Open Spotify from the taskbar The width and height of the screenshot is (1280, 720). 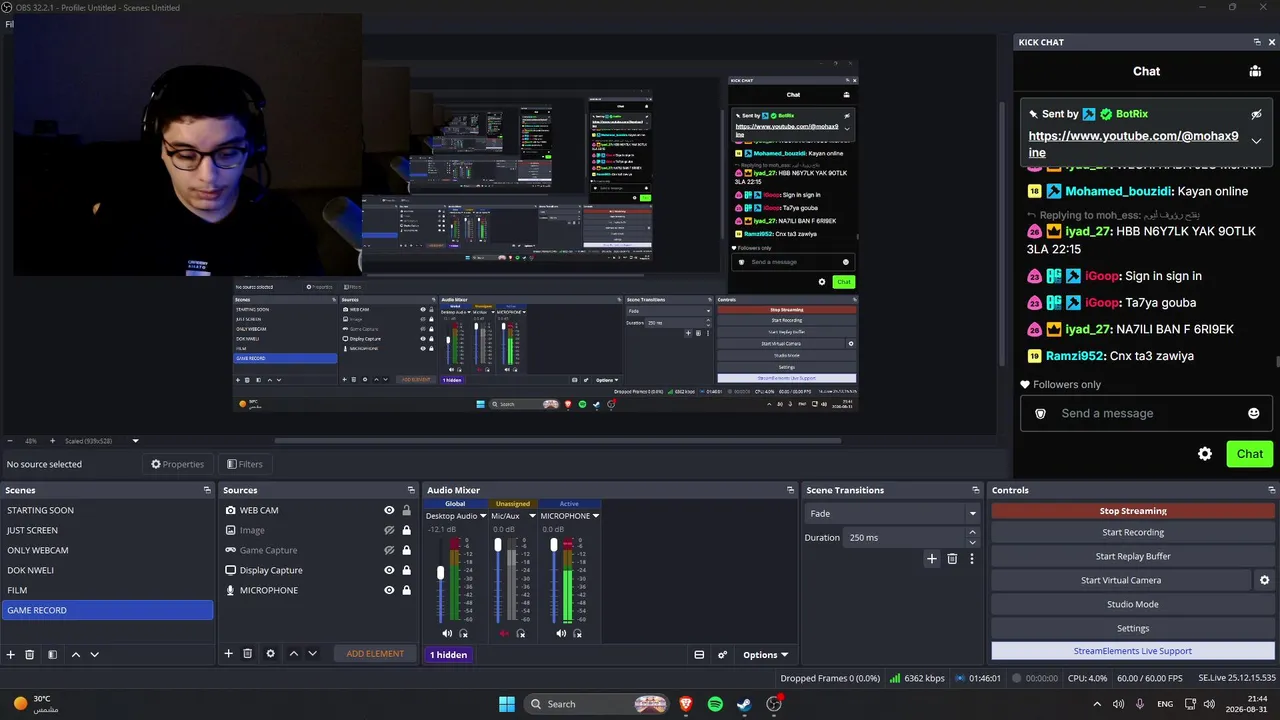pyautogui.click(x=715, y=704)
